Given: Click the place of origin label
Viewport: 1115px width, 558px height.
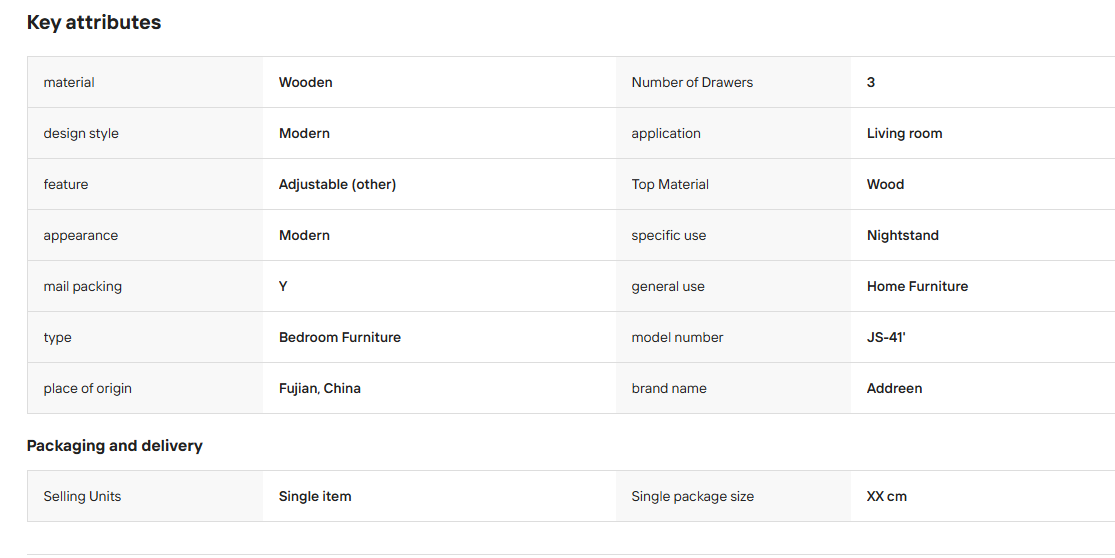Looking at the screenshot, I should [87, 388].
